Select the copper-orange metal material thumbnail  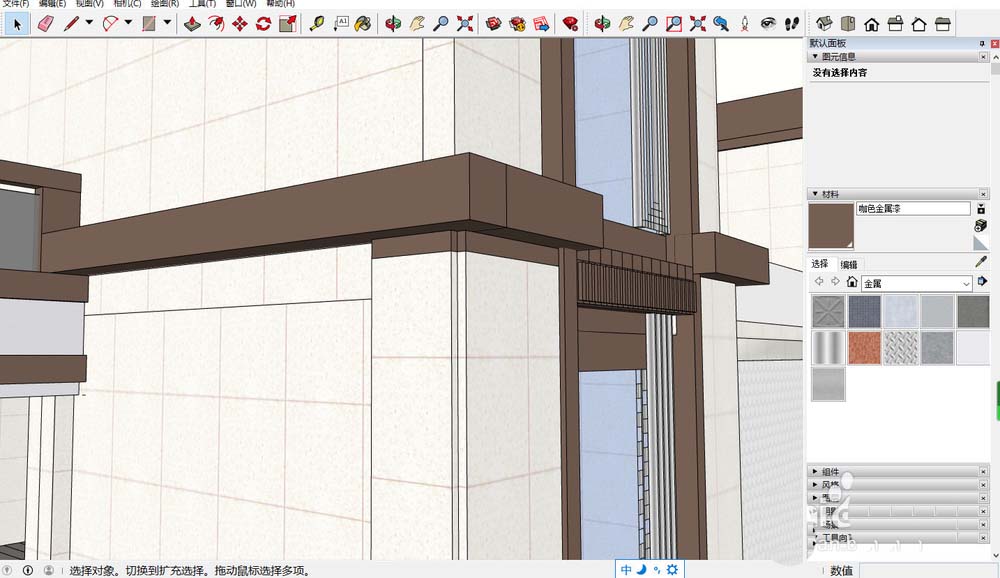click(864, 348)
